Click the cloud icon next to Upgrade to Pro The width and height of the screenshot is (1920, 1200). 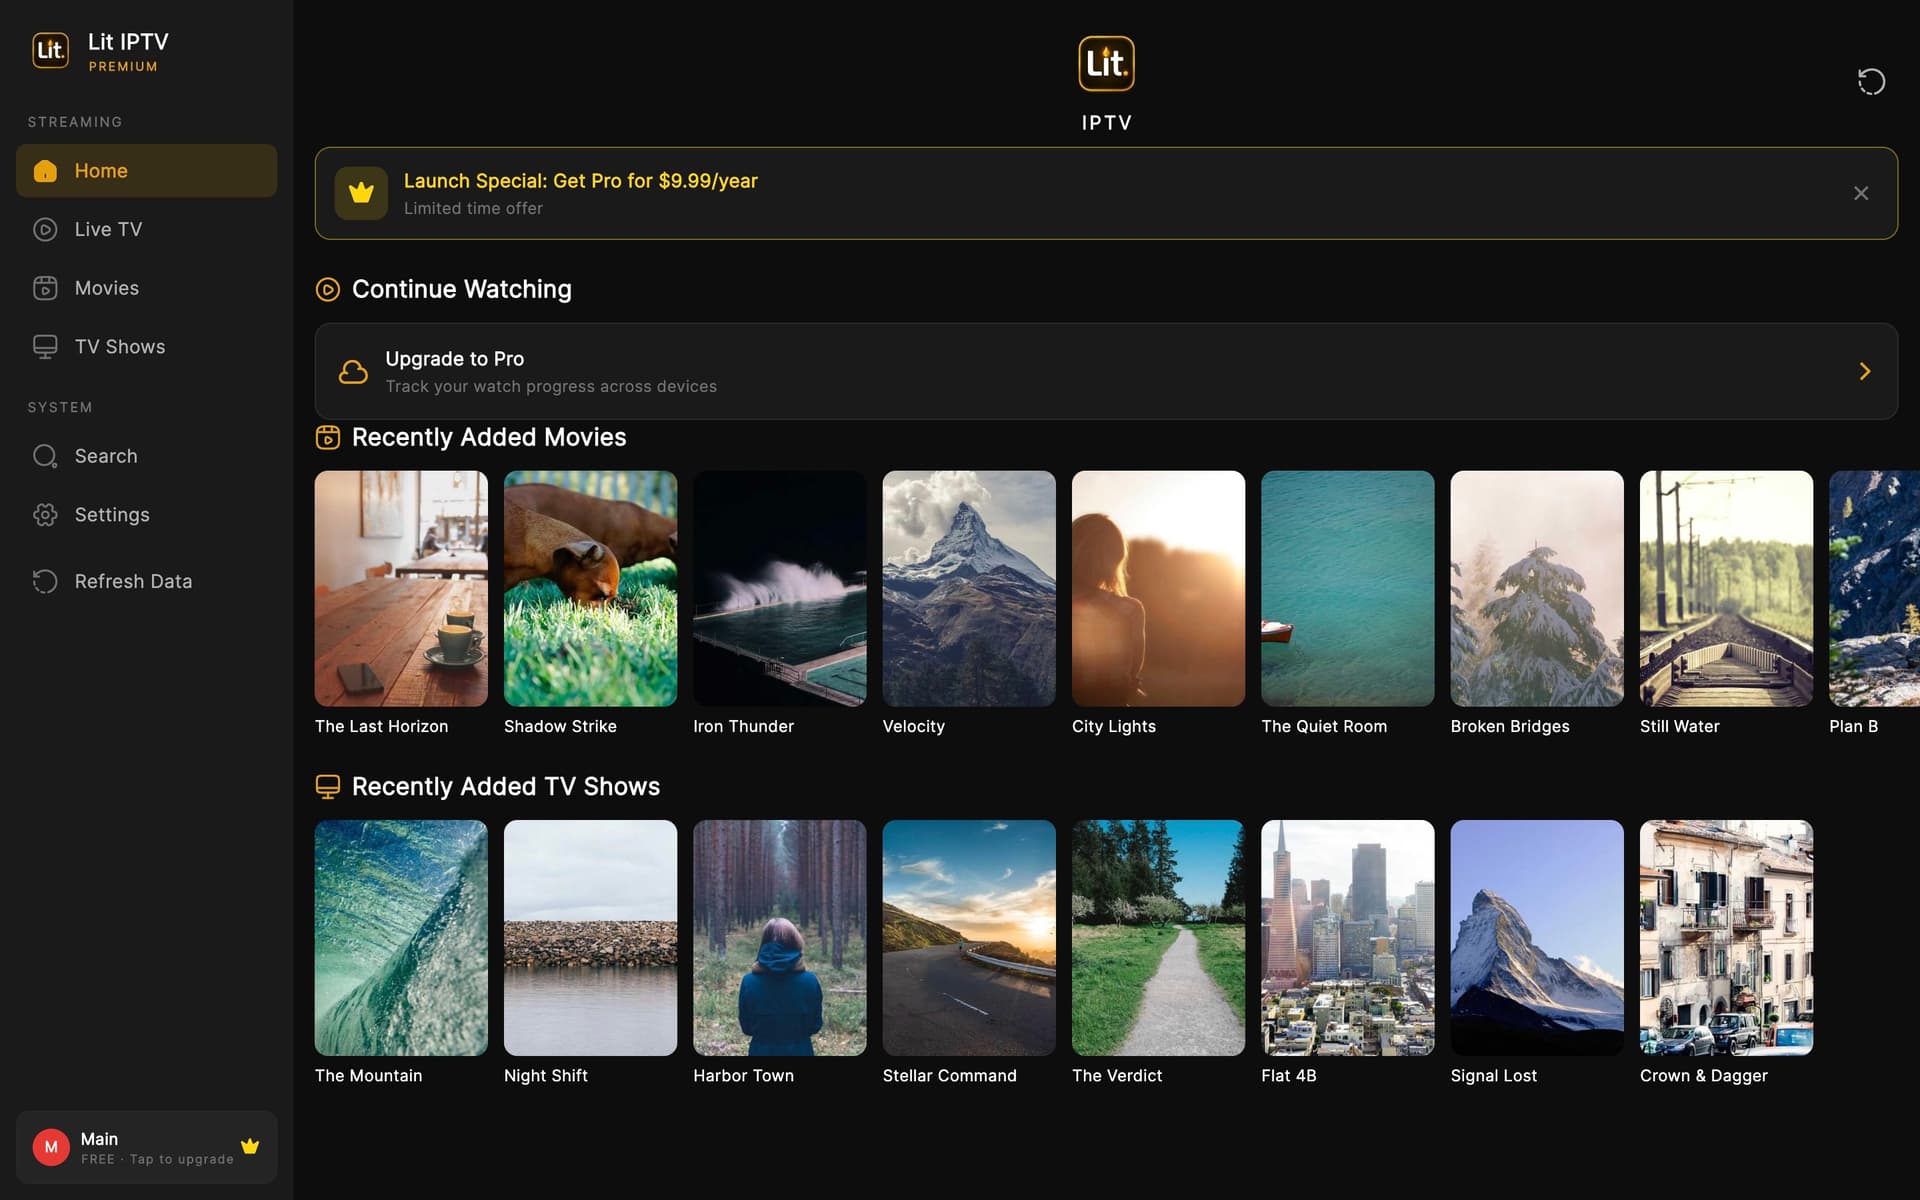pos(354,371)
